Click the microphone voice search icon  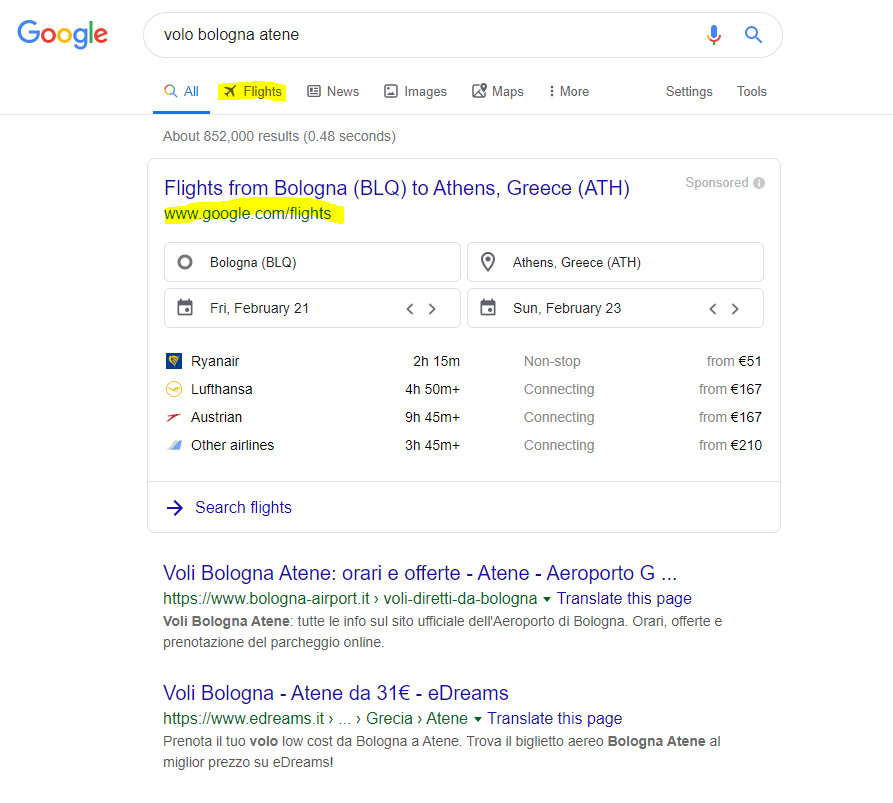point(713,35)
